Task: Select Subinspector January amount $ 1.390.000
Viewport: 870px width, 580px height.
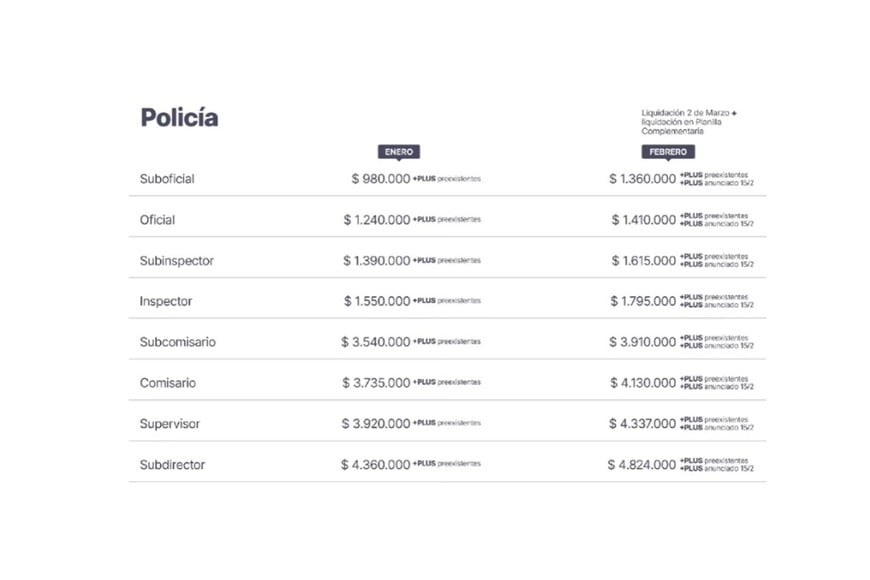Action: [377, 261]
